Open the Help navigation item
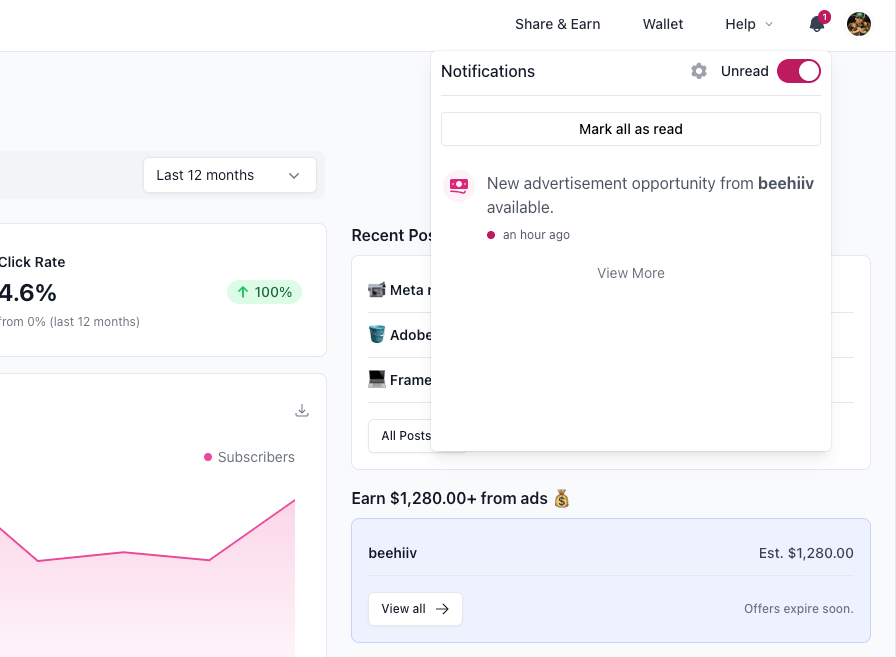This screenshot has width=896, height=657. point(740,24)
